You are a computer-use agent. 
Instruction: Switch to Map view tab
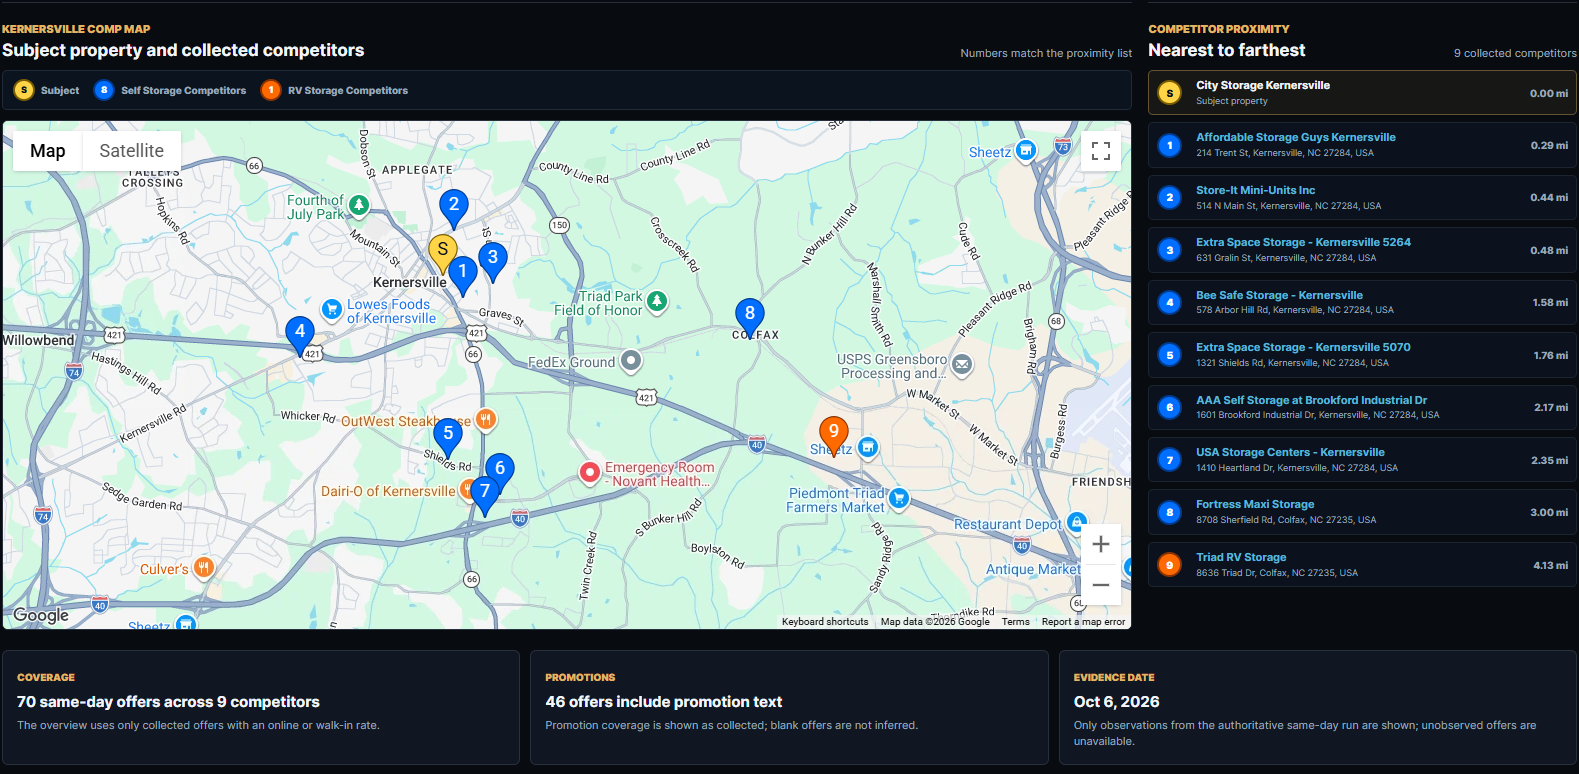(48, 151)
